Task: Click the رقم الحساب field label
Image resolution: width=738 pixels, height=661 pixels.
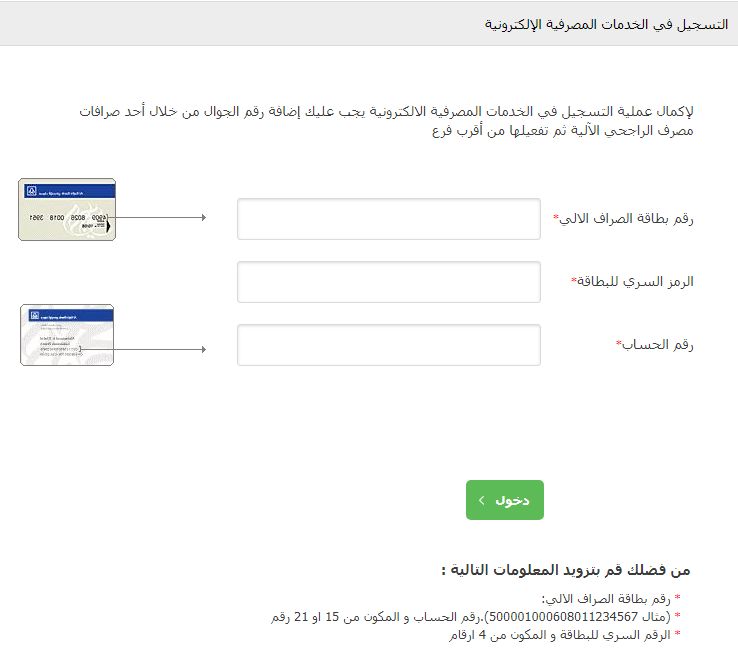Action: 657,345
